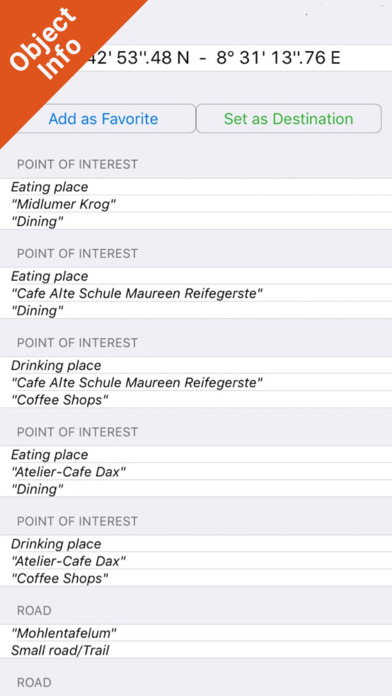Viewport: 392px width, 696px height.
Task: Tap the Add as Favorite button
Action: click(103, 119)
